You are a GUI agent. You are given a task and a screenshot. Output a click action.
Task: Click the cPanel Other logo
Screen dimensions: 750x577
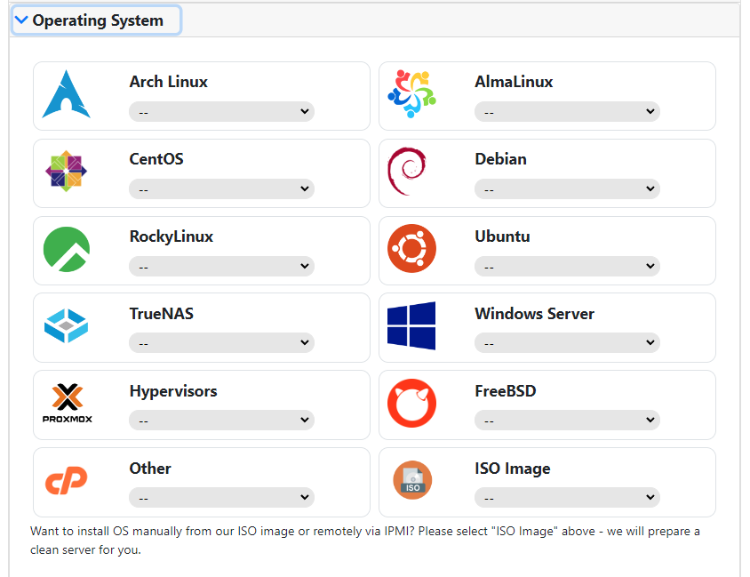coord(67,481)
